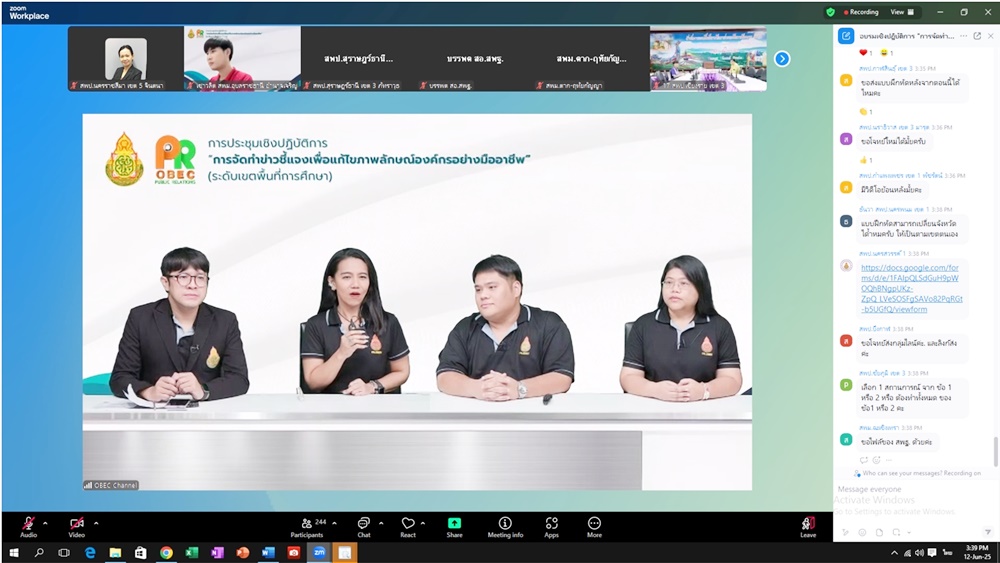Select the บรรพต สอ.สพฐ. participant tile
Image resolution: width=1000 pixels, height=563 pixels.
click(475, 59)
